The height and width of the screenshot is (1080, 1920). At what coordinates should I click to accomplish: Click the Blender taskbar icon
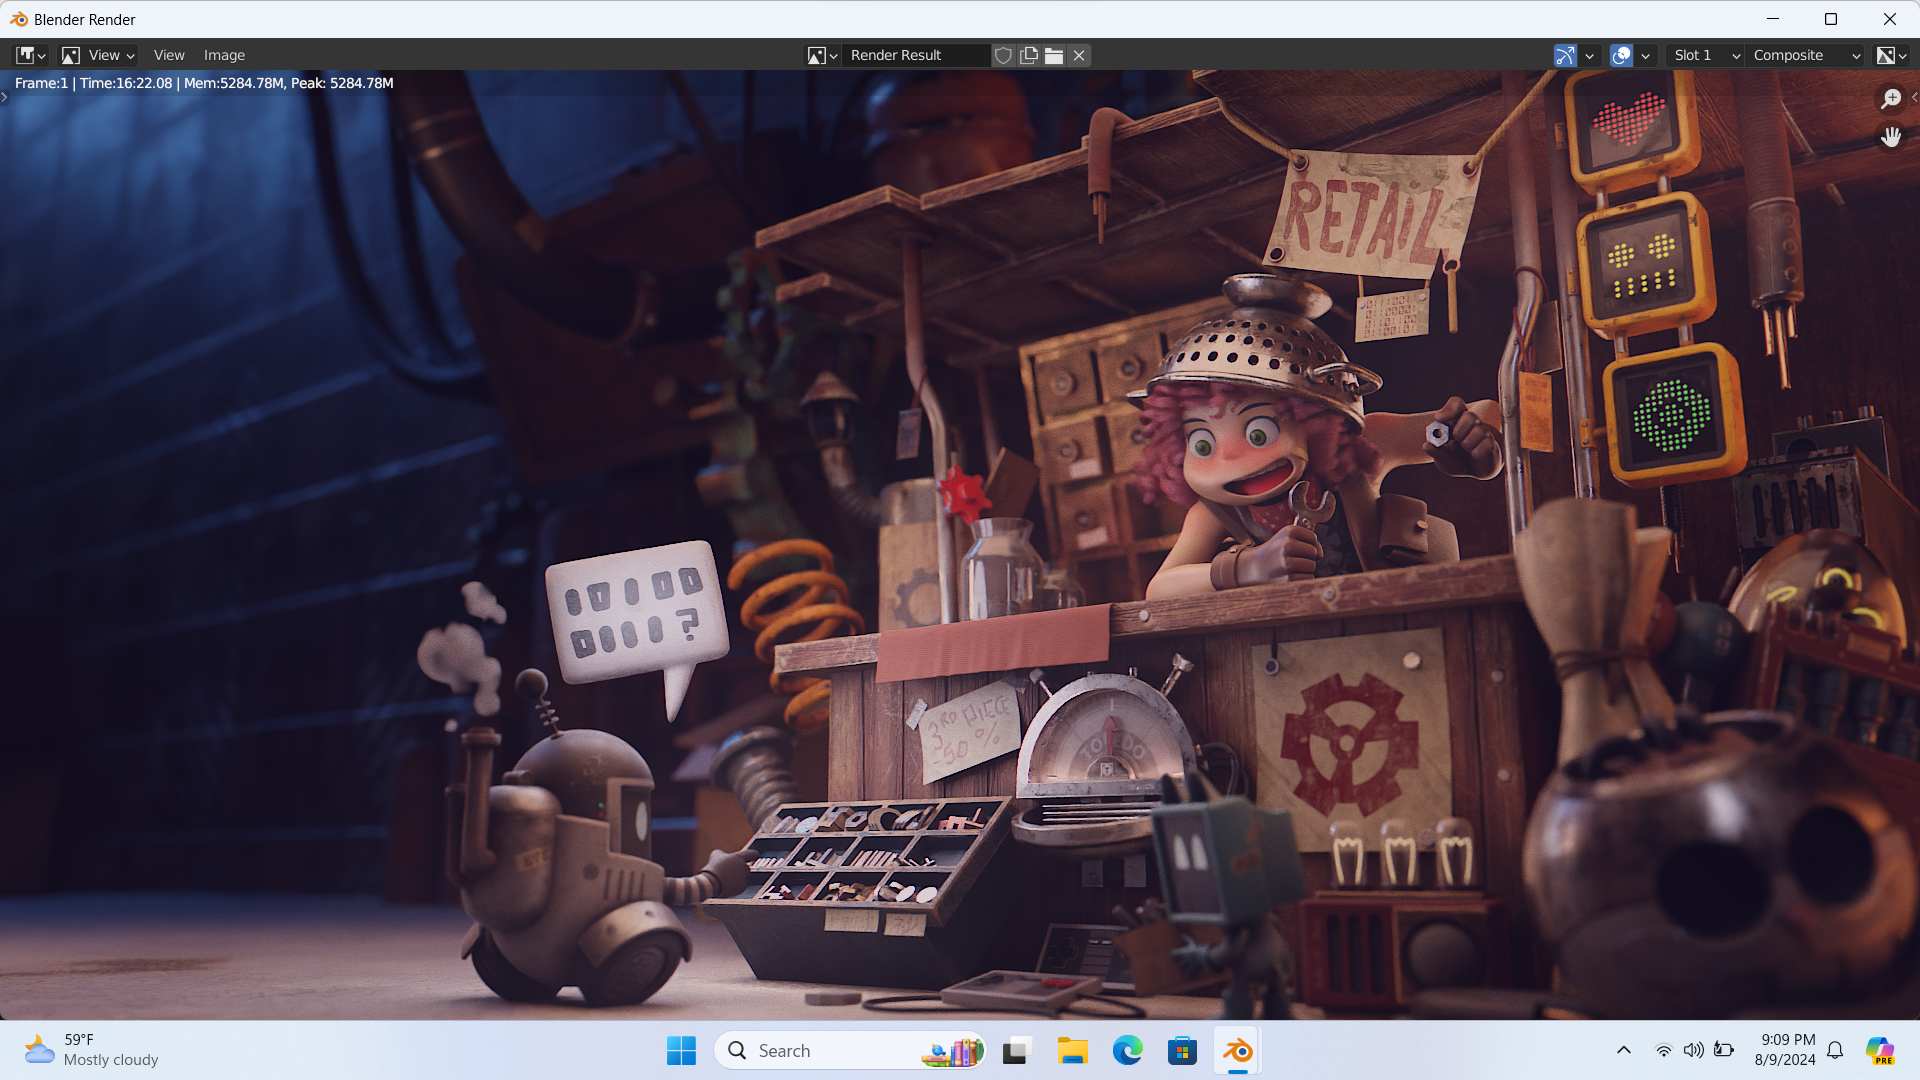(1238, 1051)
